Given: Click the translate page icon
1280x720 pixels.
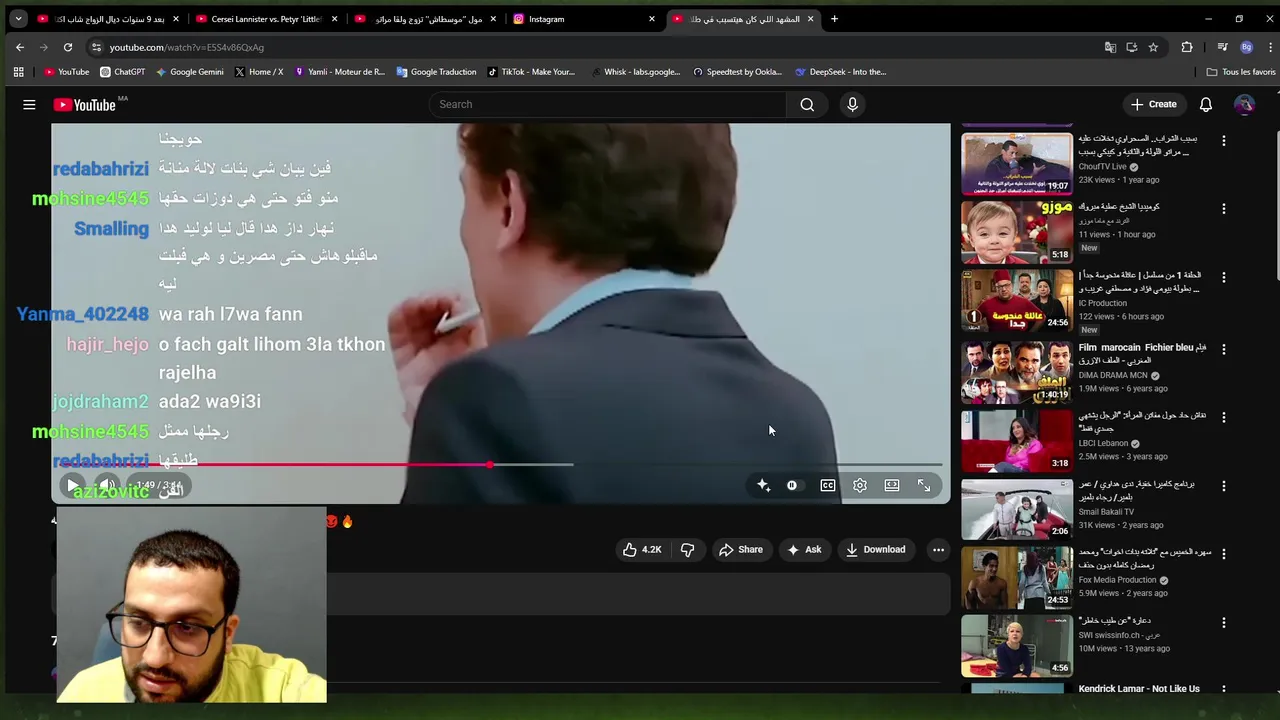Looking at the screenshot, I should (x=1110, y=47).
